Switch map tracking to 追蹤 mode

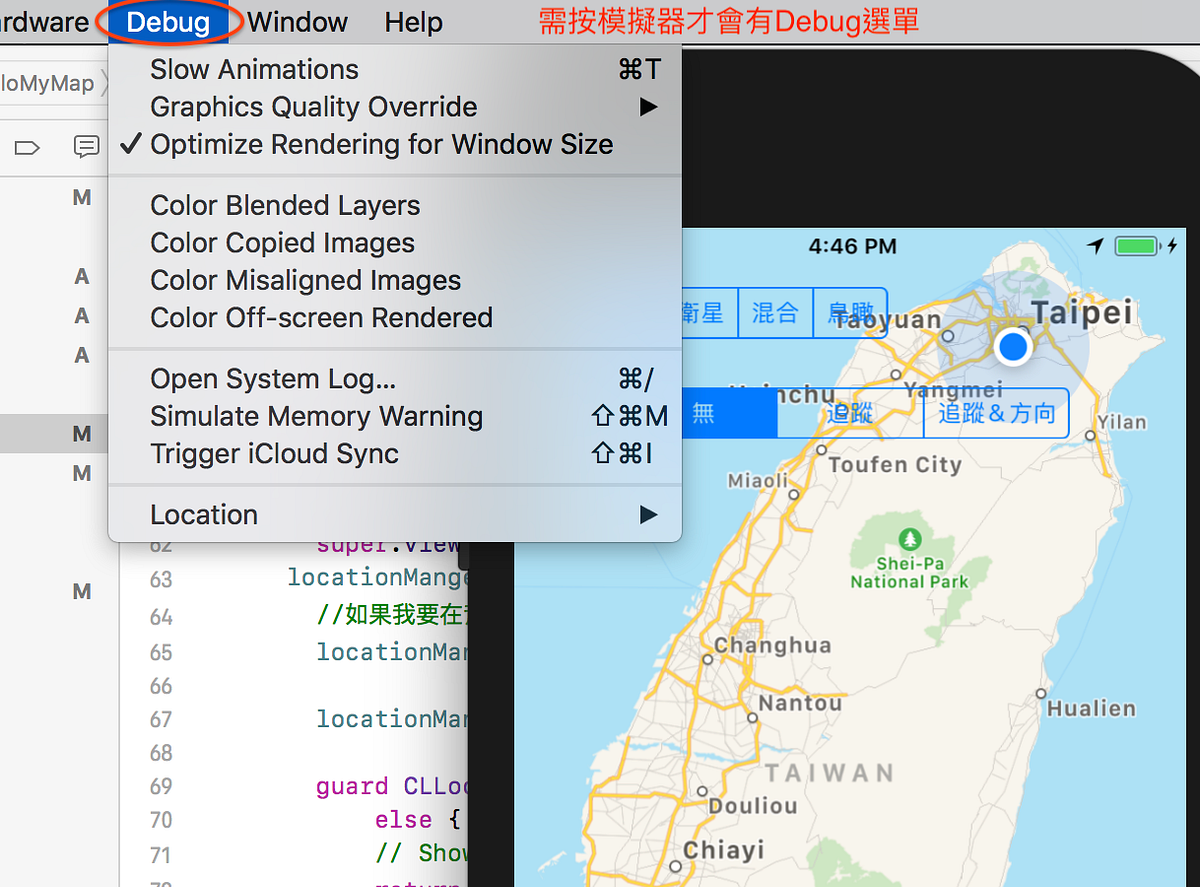coord(849,412)
